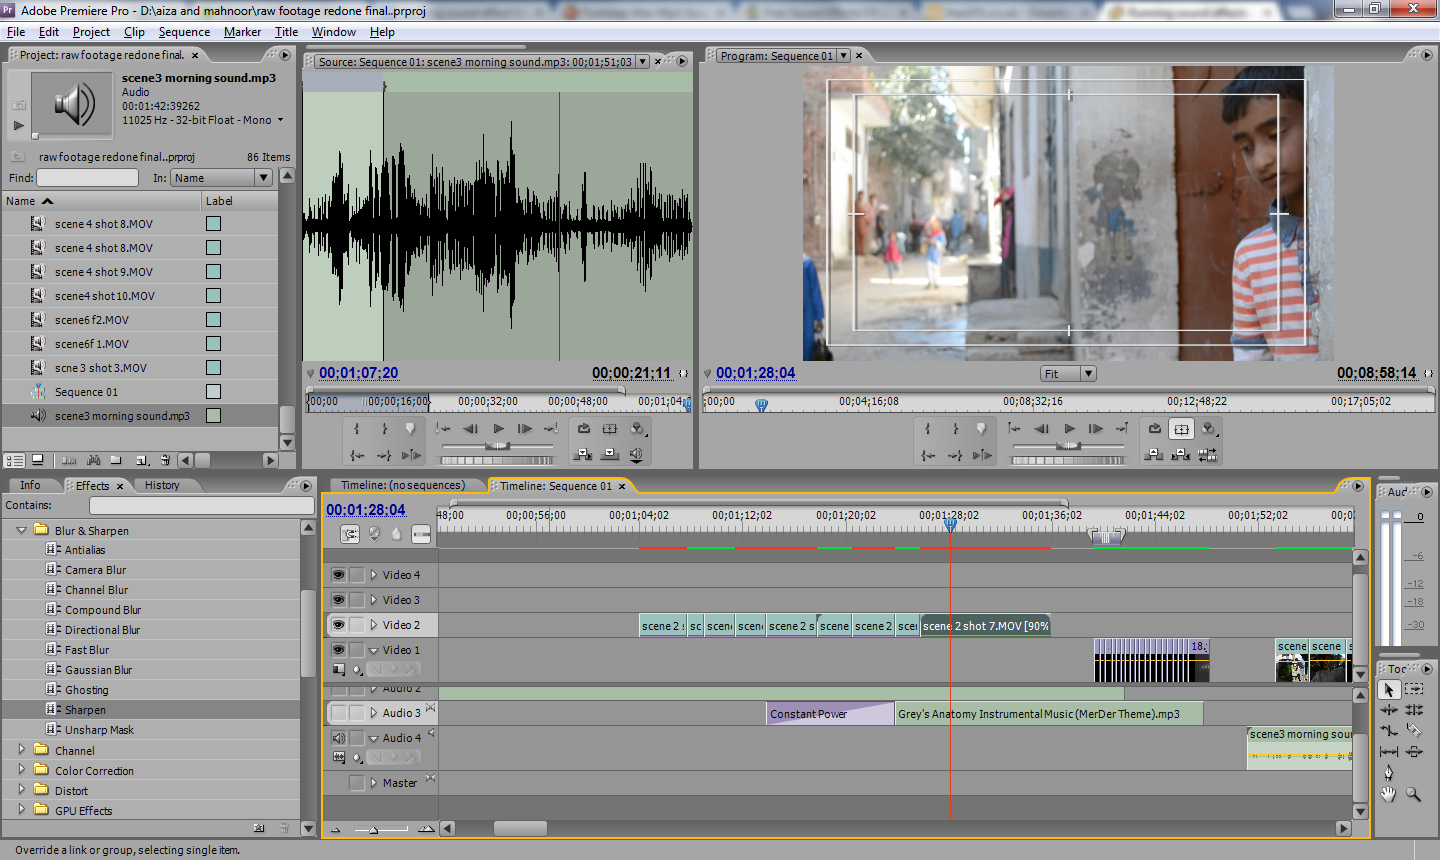Expand the Audio 3 track
The height and width of the screenshot is (860, 1440).
[x=374, y=713]
